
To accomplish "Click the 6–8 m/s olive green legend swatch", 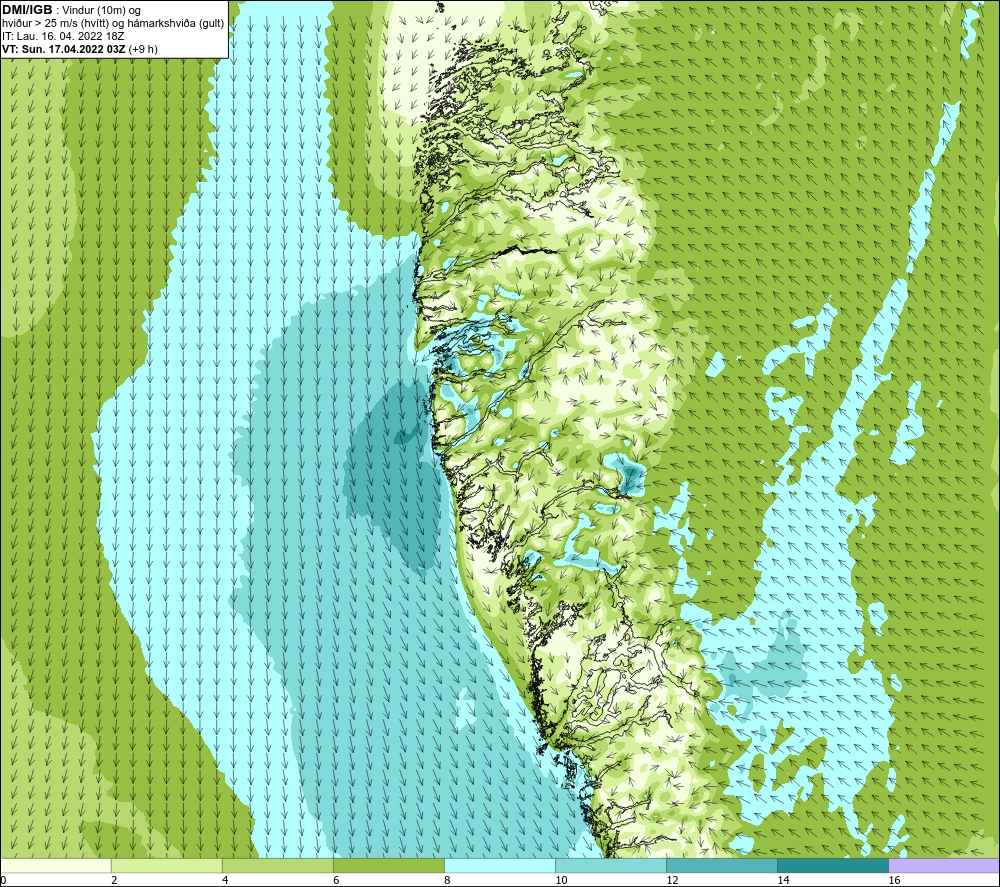I will click(x=389, y=866).
